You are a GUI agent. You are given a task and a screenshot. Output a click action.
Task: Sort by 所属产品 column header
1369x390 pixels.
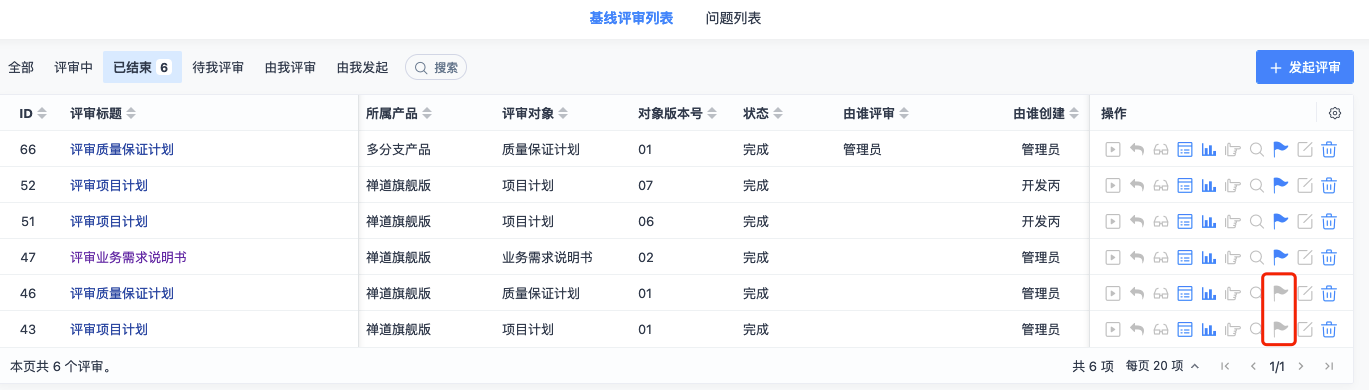tap(399, 114)
